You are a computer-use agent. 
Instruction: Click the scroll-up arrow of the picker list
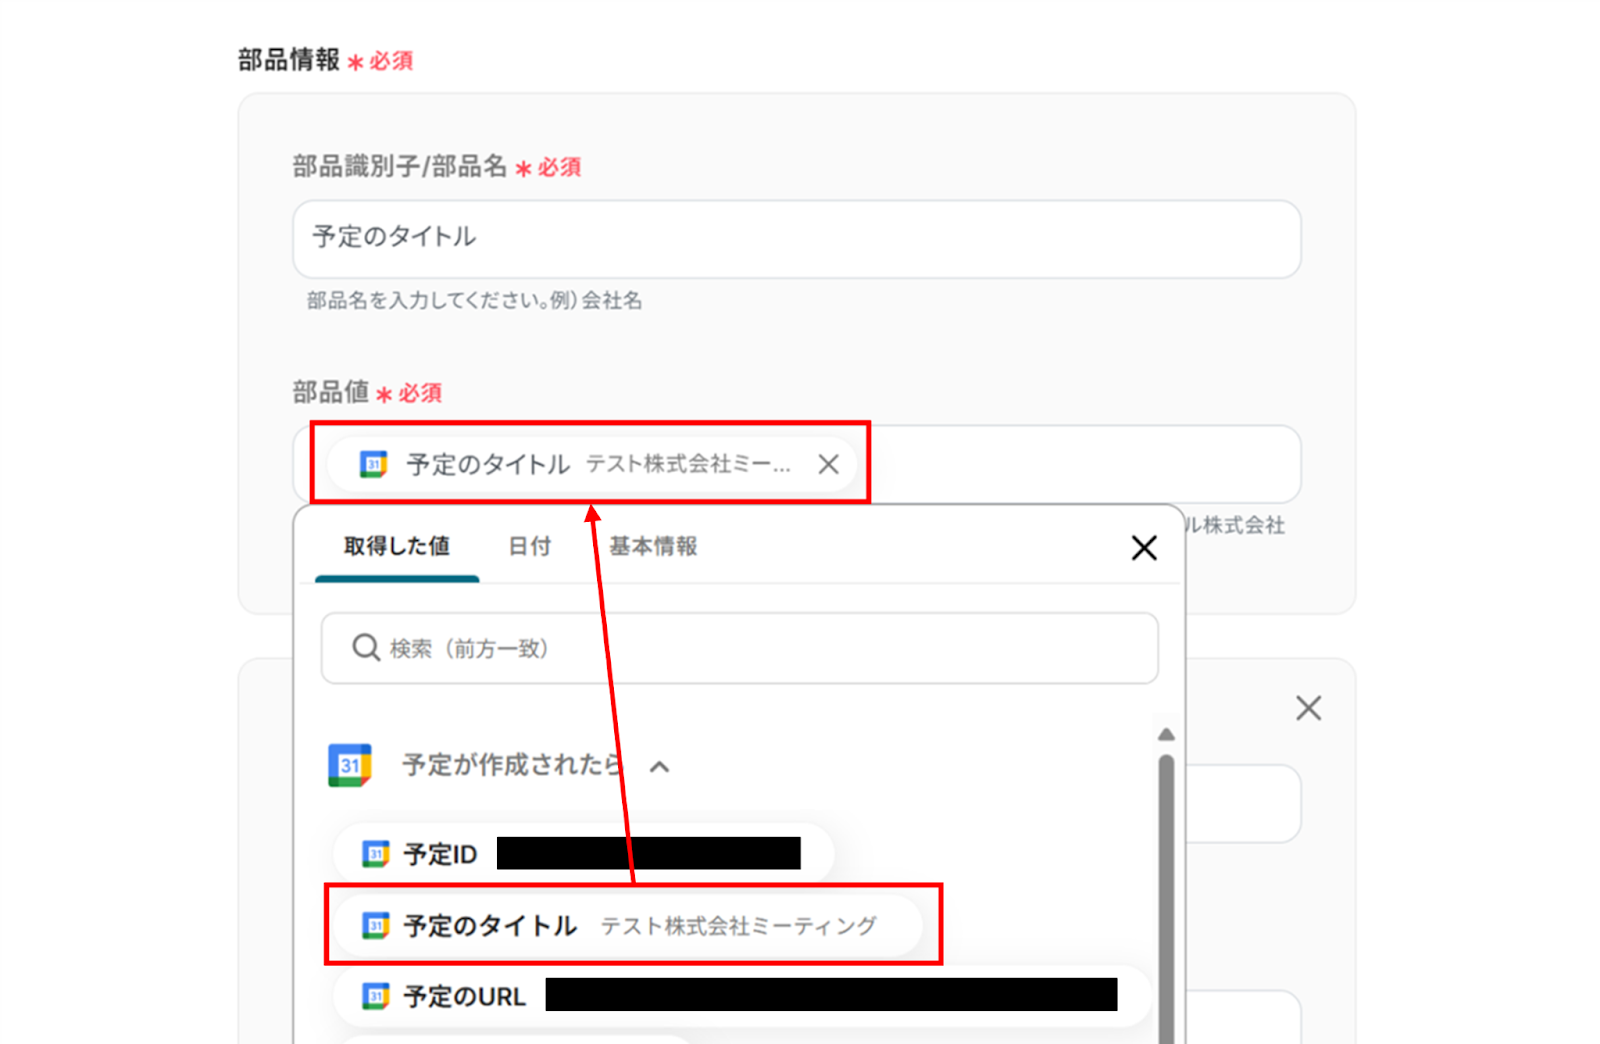[x=1166, y=734]
